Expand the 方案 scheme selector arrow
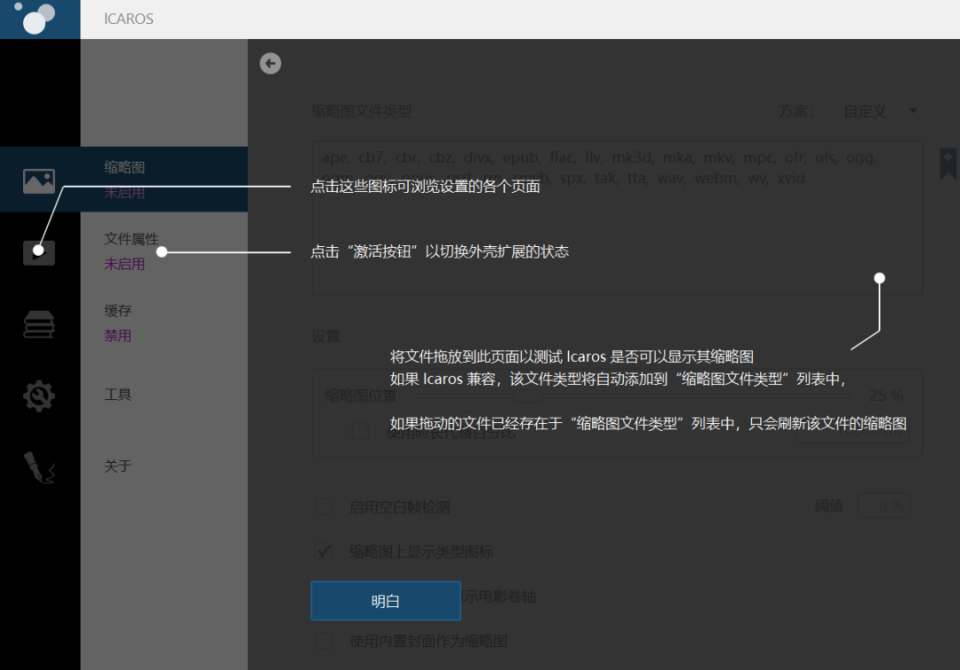The height and width of the screenshot is (670, 960). [x=911, y=111]
